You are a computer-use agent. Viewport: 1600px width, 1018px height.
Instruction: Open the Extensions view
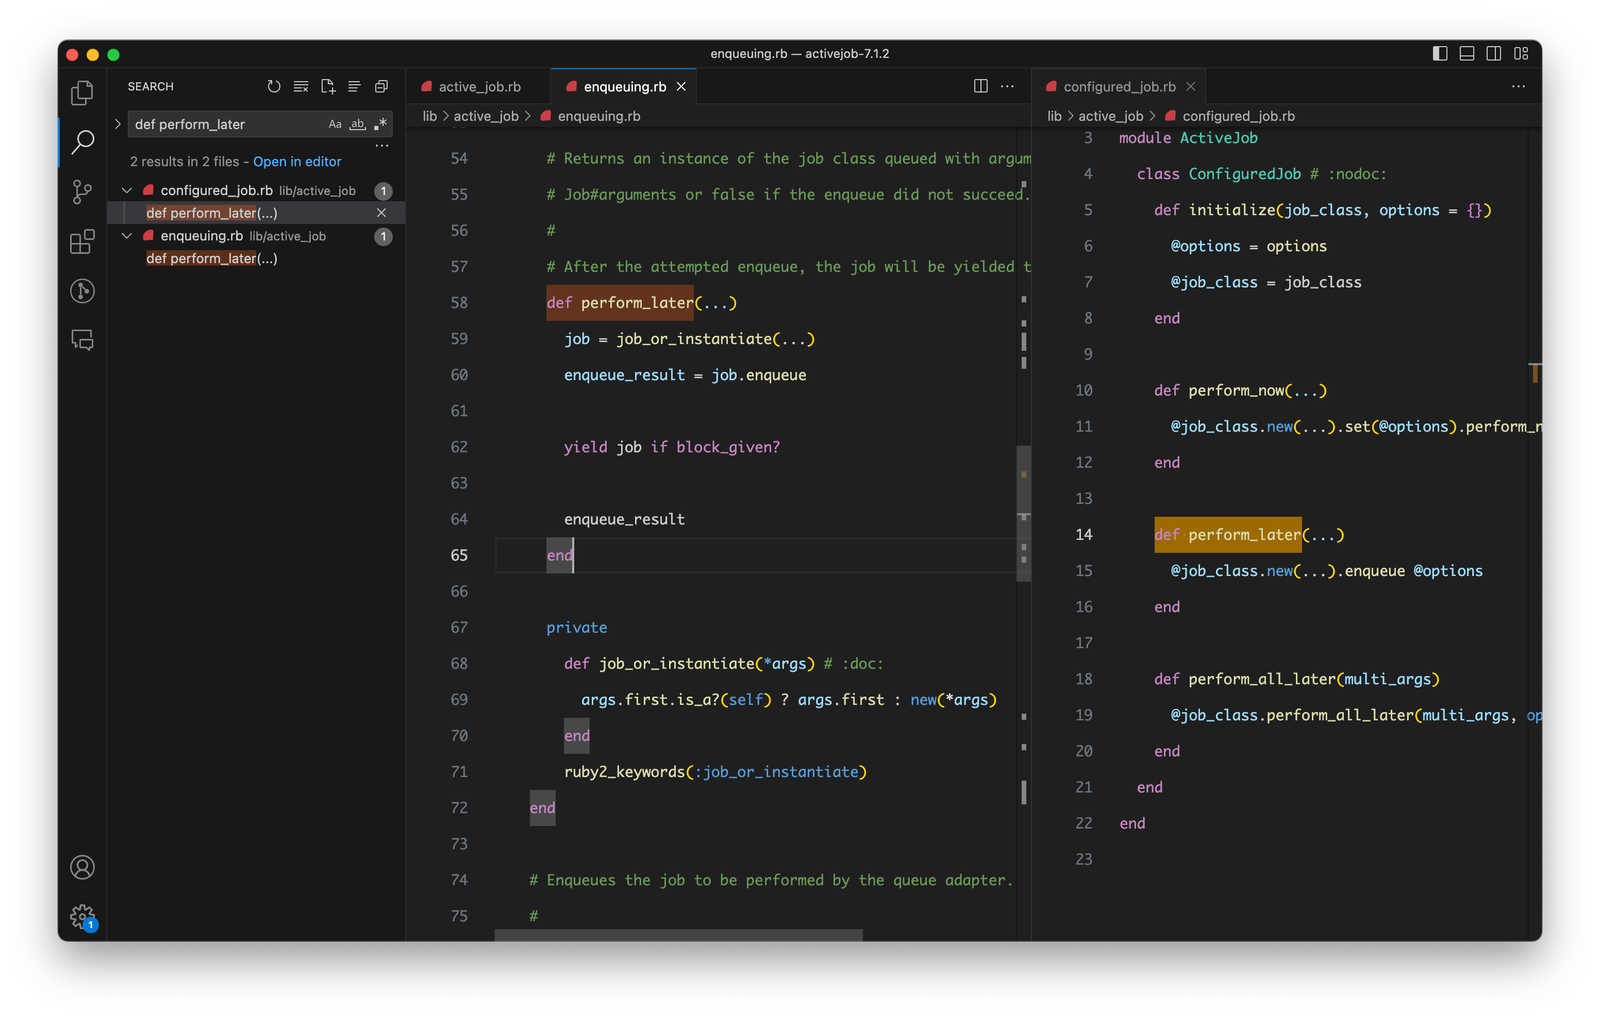tap(81, 241)
